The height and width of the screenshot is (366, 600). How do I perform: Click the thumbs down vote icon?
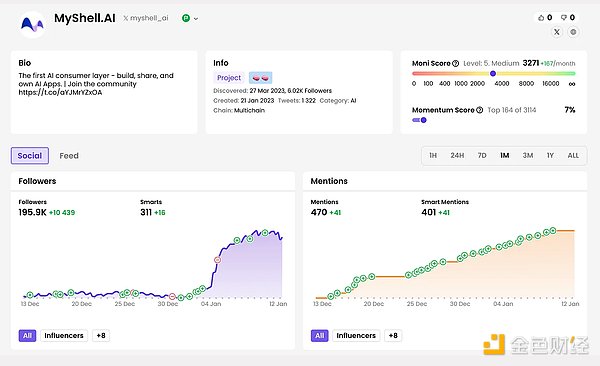click(564, 18)
